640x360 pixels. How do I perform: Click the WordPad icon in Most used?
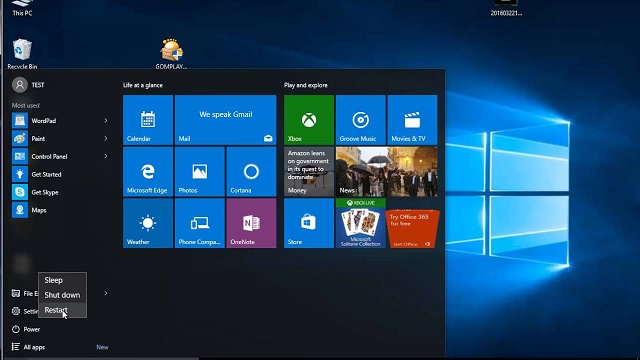coord(20,121)
